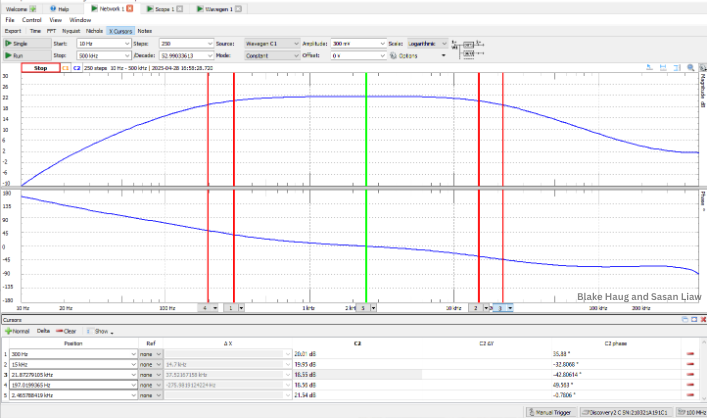
Task: Open the per-Decade steps dropdown
Action: tap(210, 55)
